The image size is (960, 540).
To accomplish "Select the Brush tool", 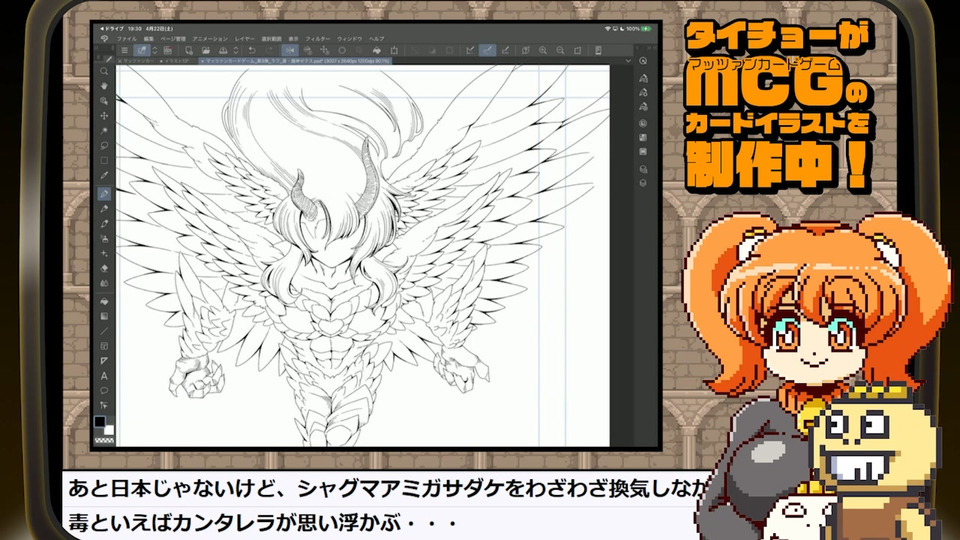I will coord(104,224).
